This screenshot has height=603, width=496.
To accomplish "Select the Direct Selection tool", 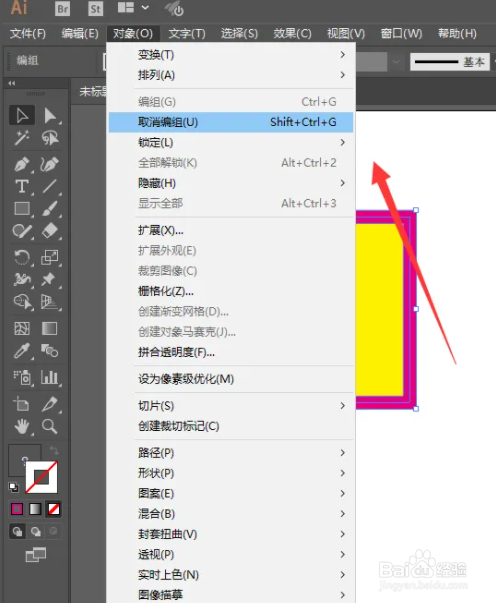I will [50, 115].
